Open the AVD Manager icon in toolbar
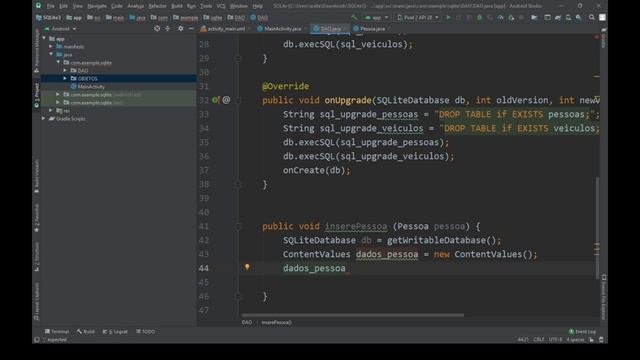This screenshot has height=360, width=640. coord(568,18)
